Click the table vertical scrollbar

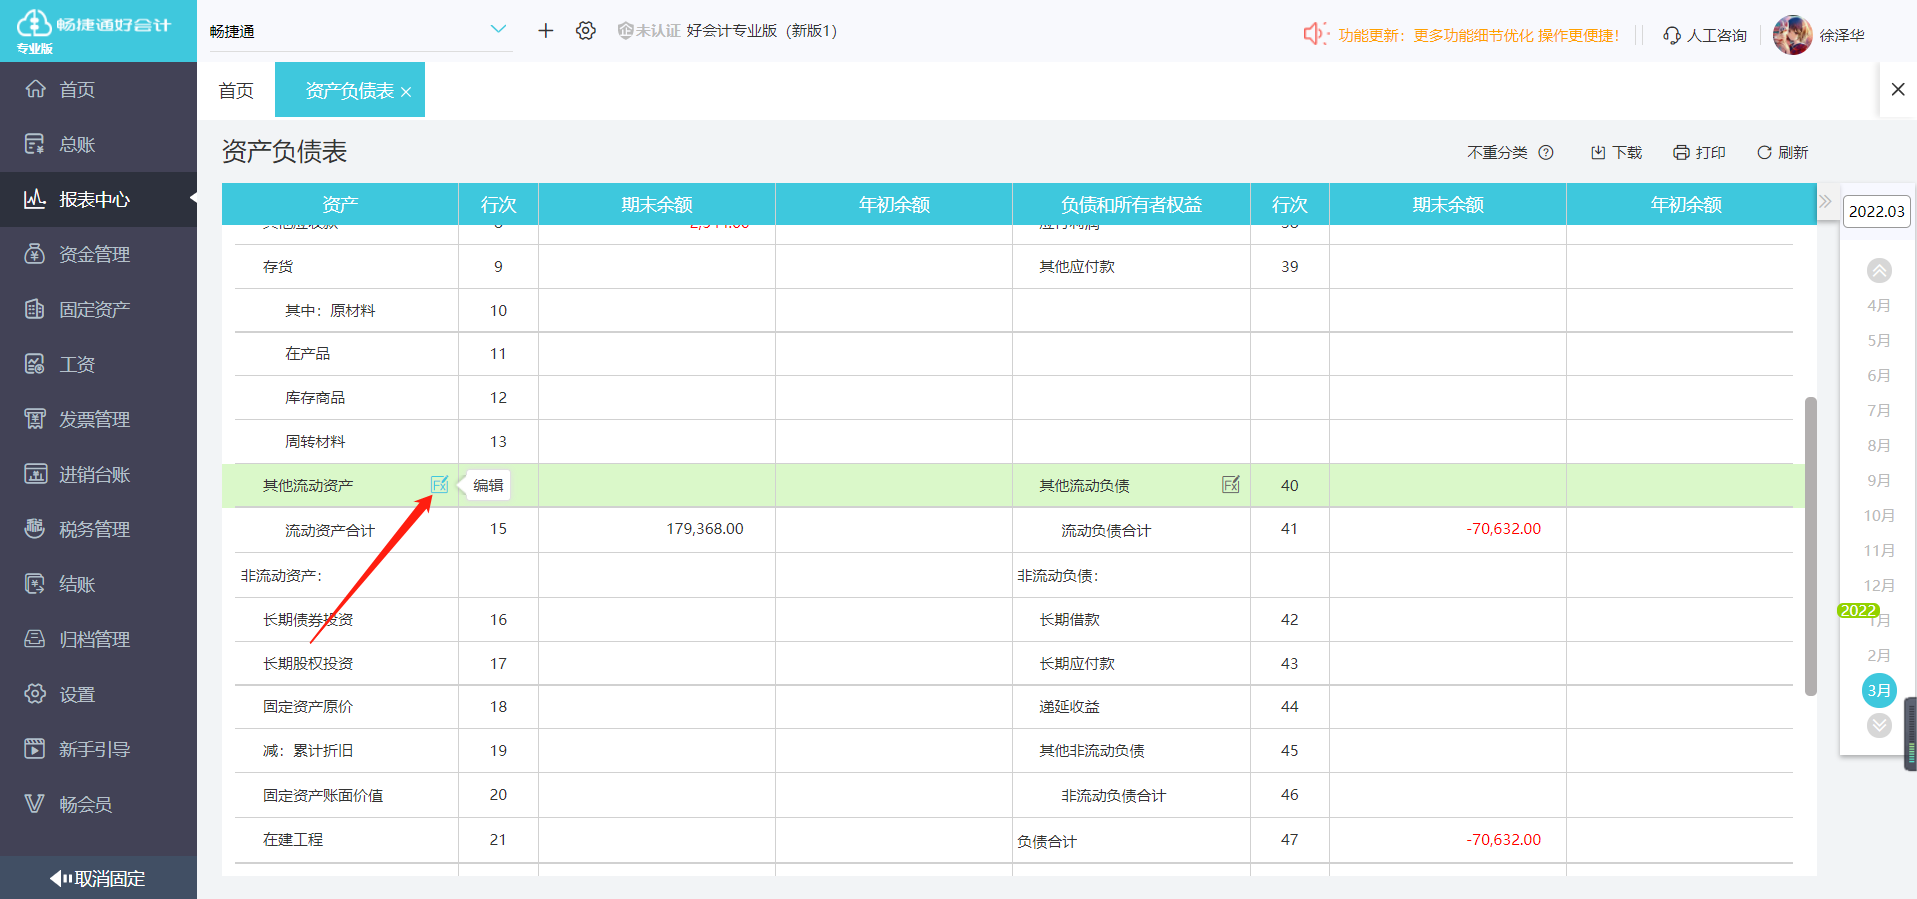point(1810,546)
